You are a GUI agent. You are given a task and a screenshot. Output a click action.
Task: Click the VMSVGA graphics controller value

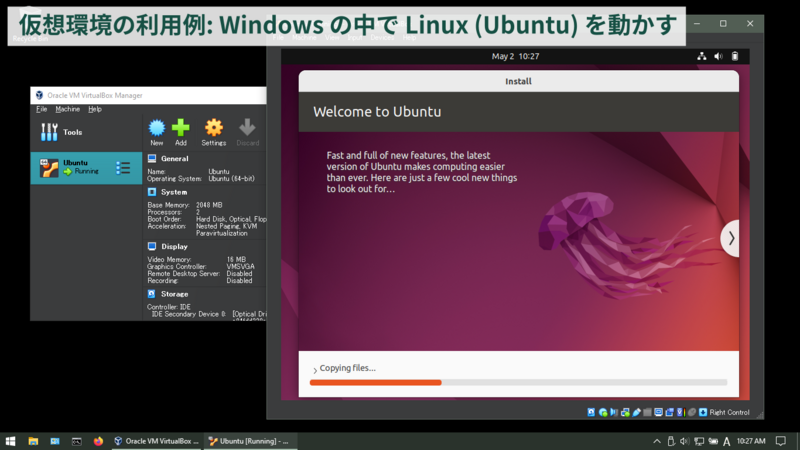pos(240,267)
